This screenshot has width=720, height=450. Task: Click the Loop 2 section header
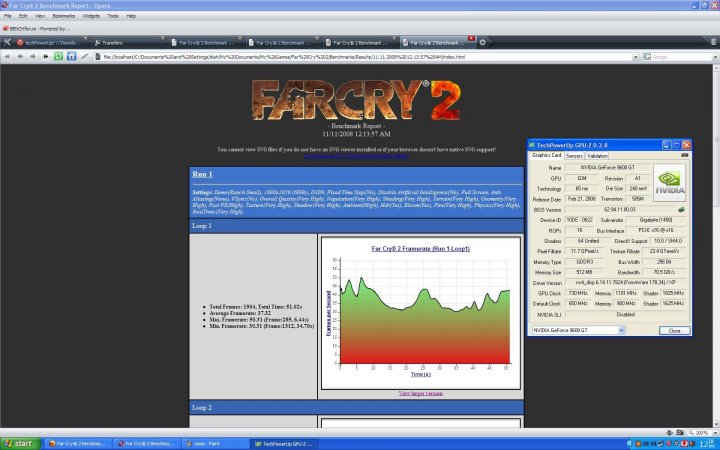(x=356, y=407)
